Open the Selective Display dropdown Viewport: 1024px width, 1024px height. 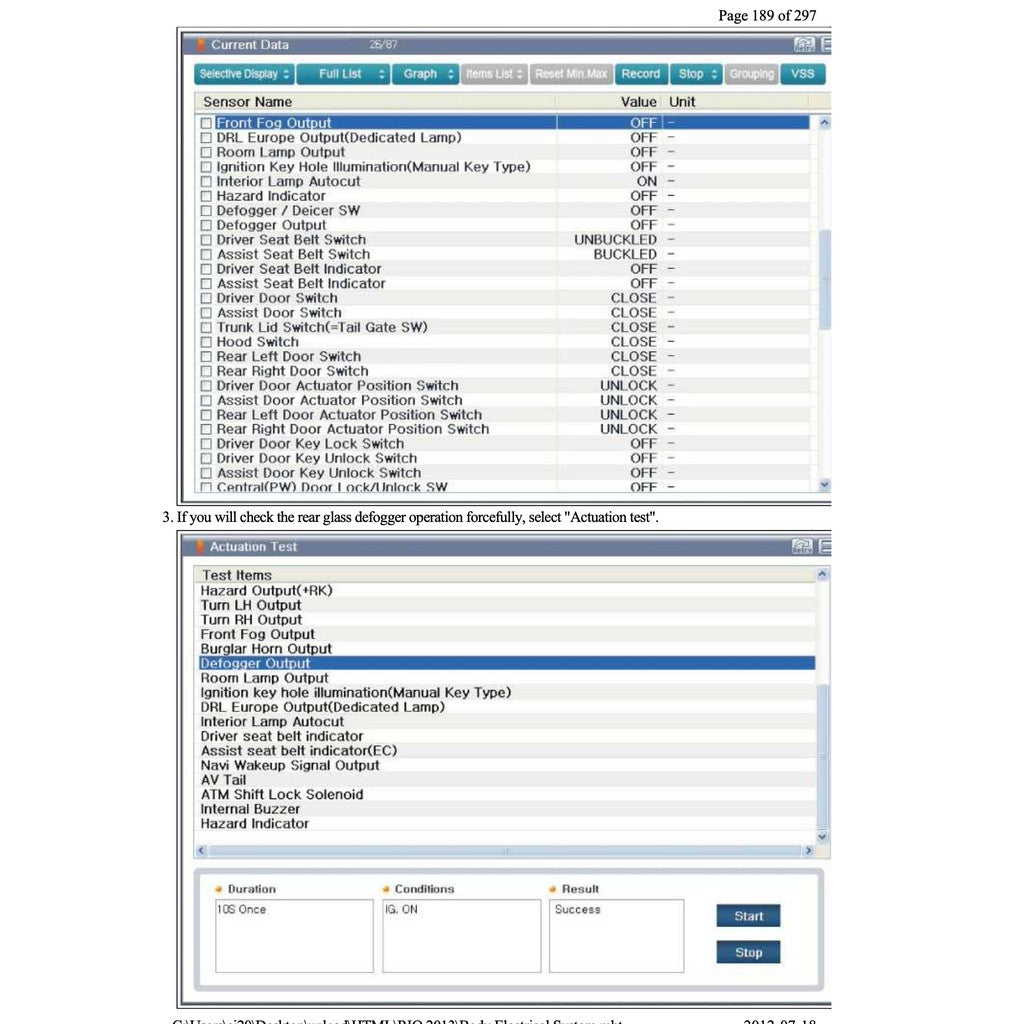click(x=243, y=73)
